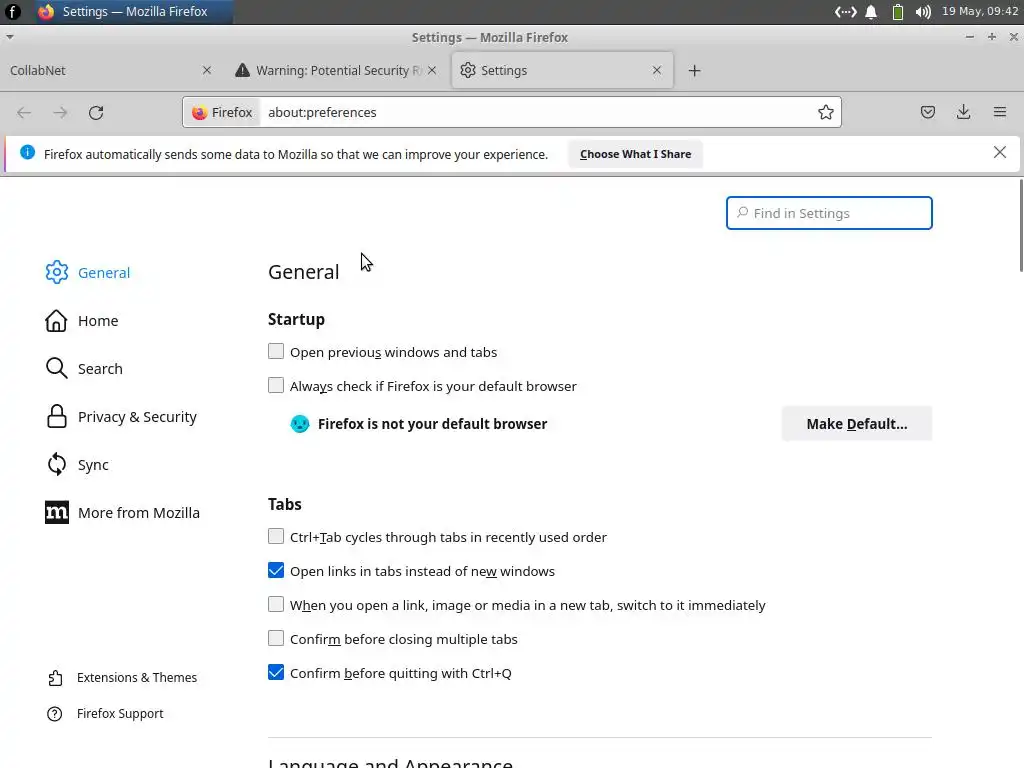This screenshot has height=768, width=1024.
Task: Open the system volume icon
Action: click(923, 12)
